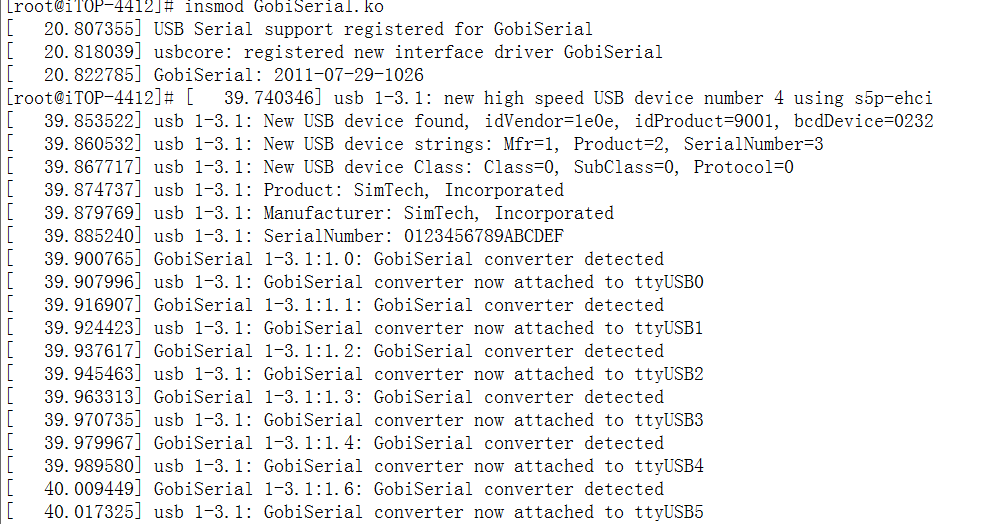Click the Protocol=0 device class text
Image resolution: width=984 pixels, height=524 pixels.
743,168
